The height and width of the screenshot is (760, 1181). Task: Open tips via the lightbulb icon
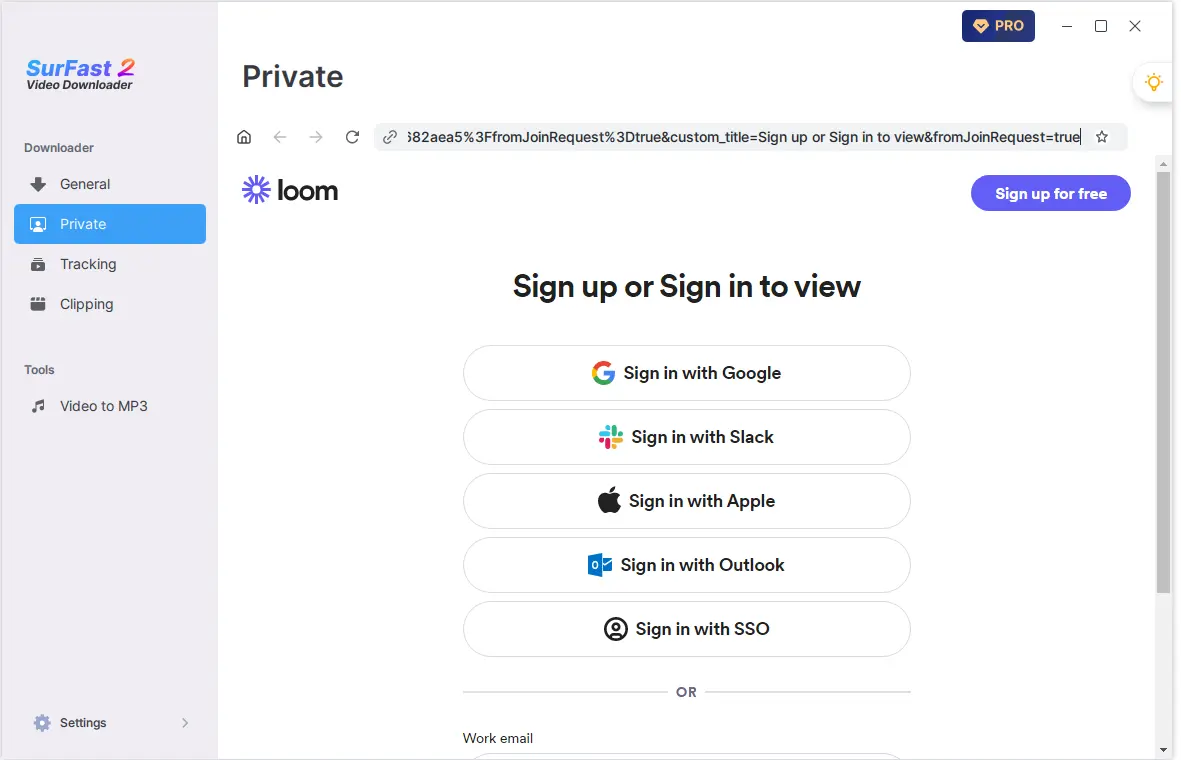tap(1154, 82)
